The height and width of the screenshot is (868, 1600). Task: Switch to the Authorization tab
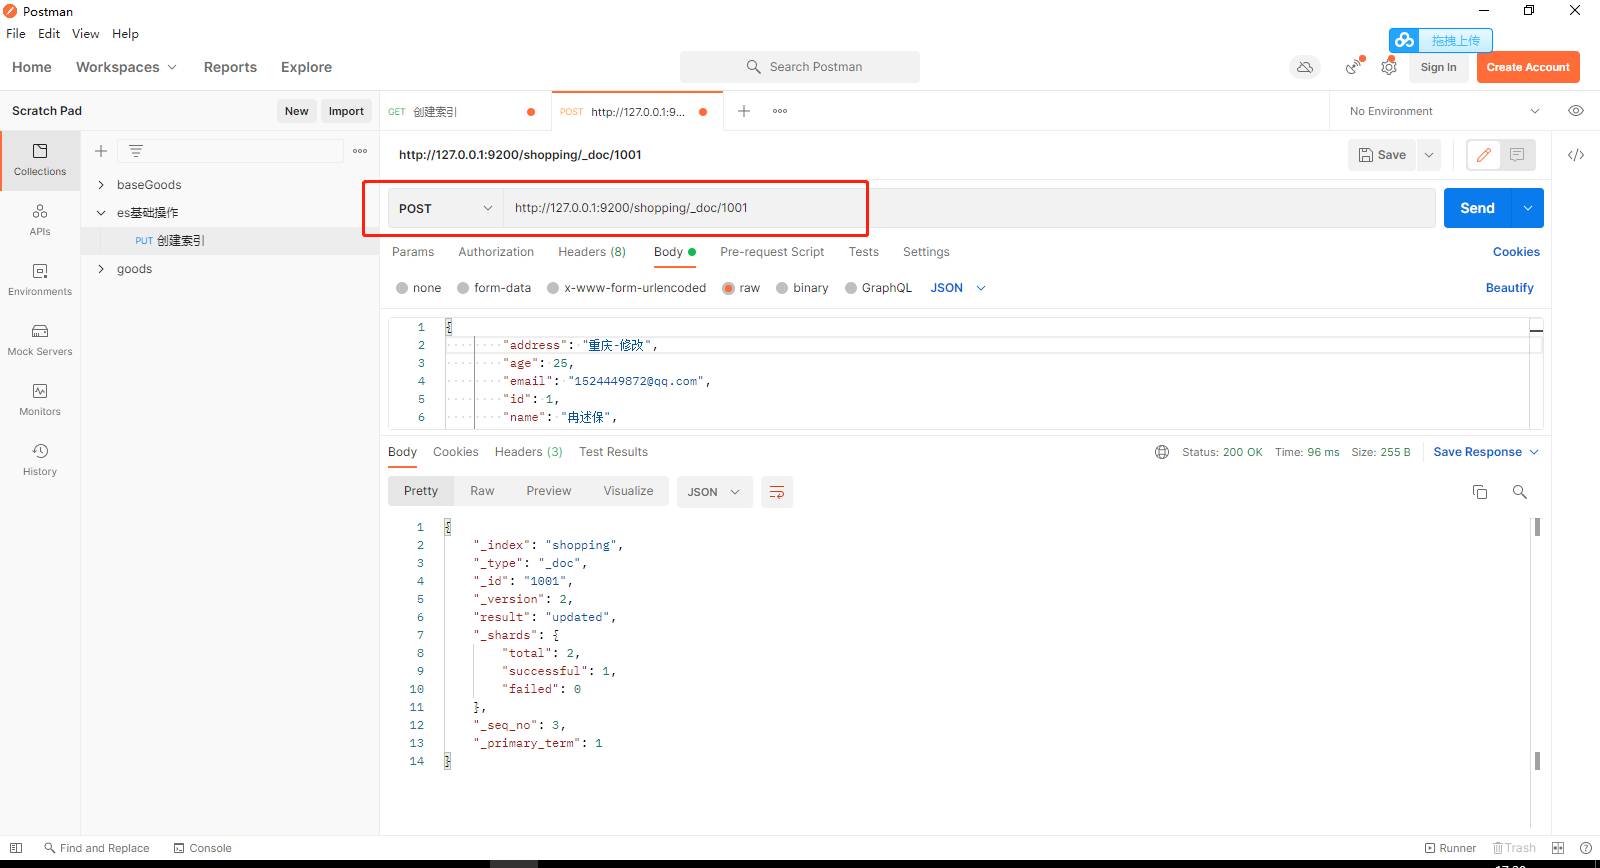[496, 252]
